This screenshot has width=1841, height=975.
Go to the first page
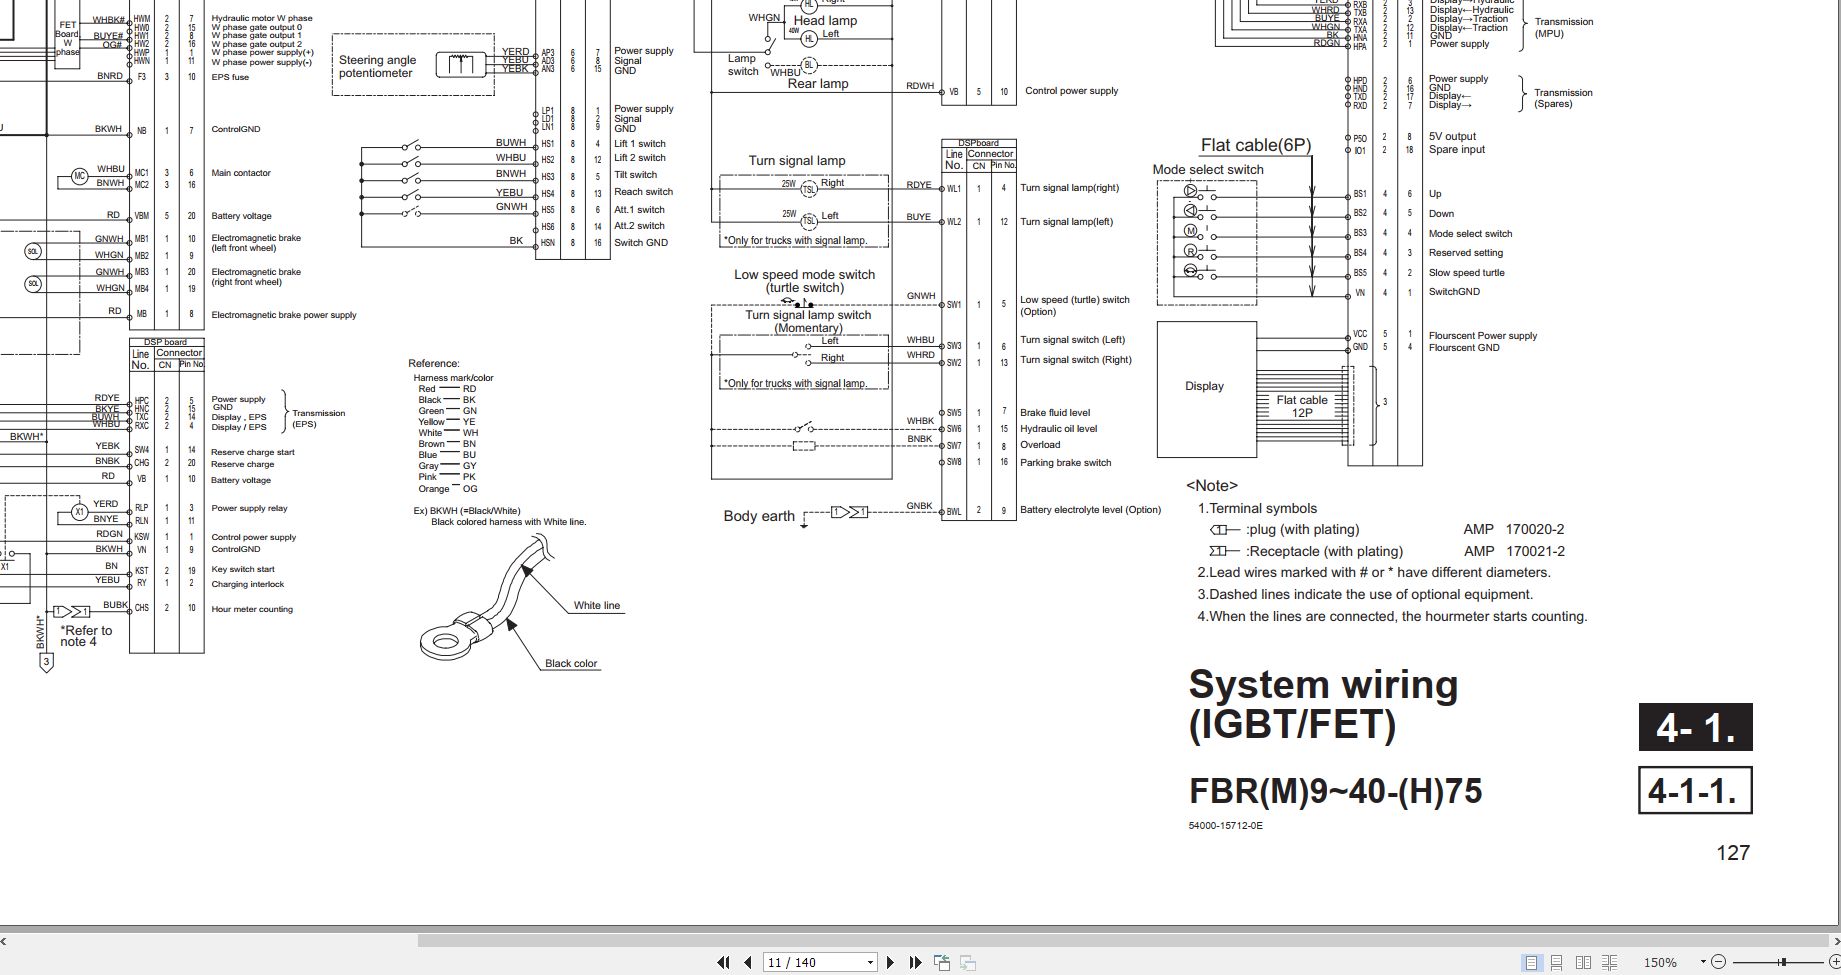tap(723, 962)
